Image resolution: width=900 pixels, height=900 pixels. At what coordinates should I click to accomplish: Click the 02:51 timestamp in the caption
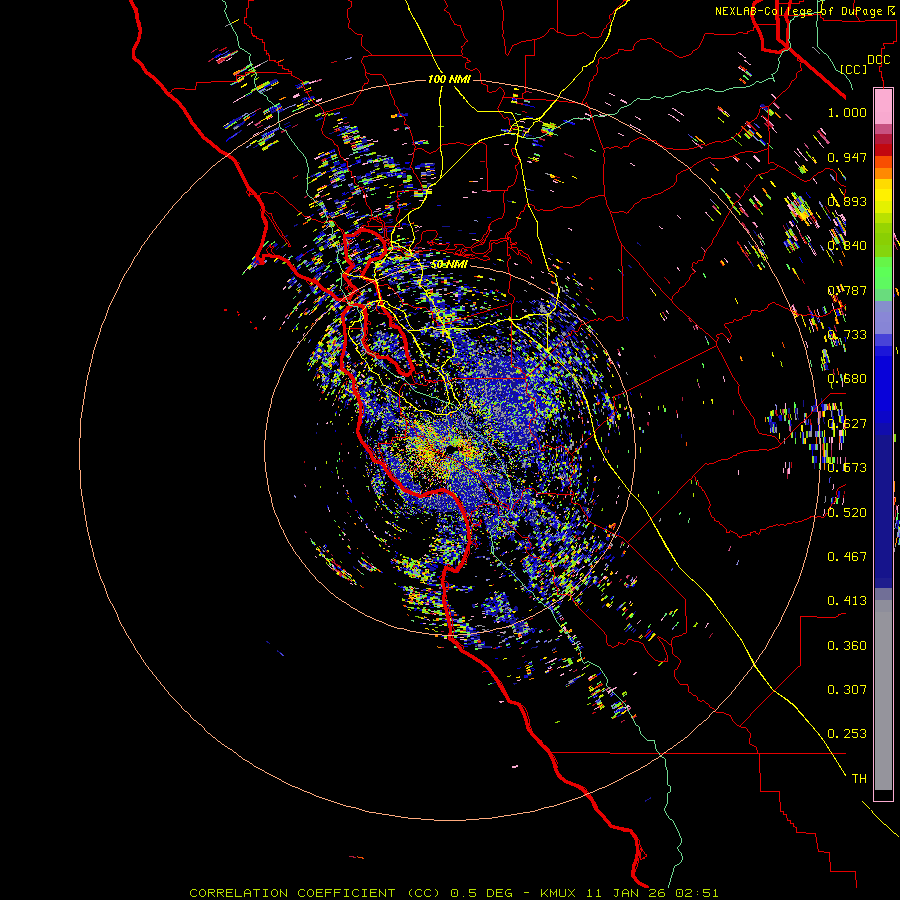coord(697,893)
